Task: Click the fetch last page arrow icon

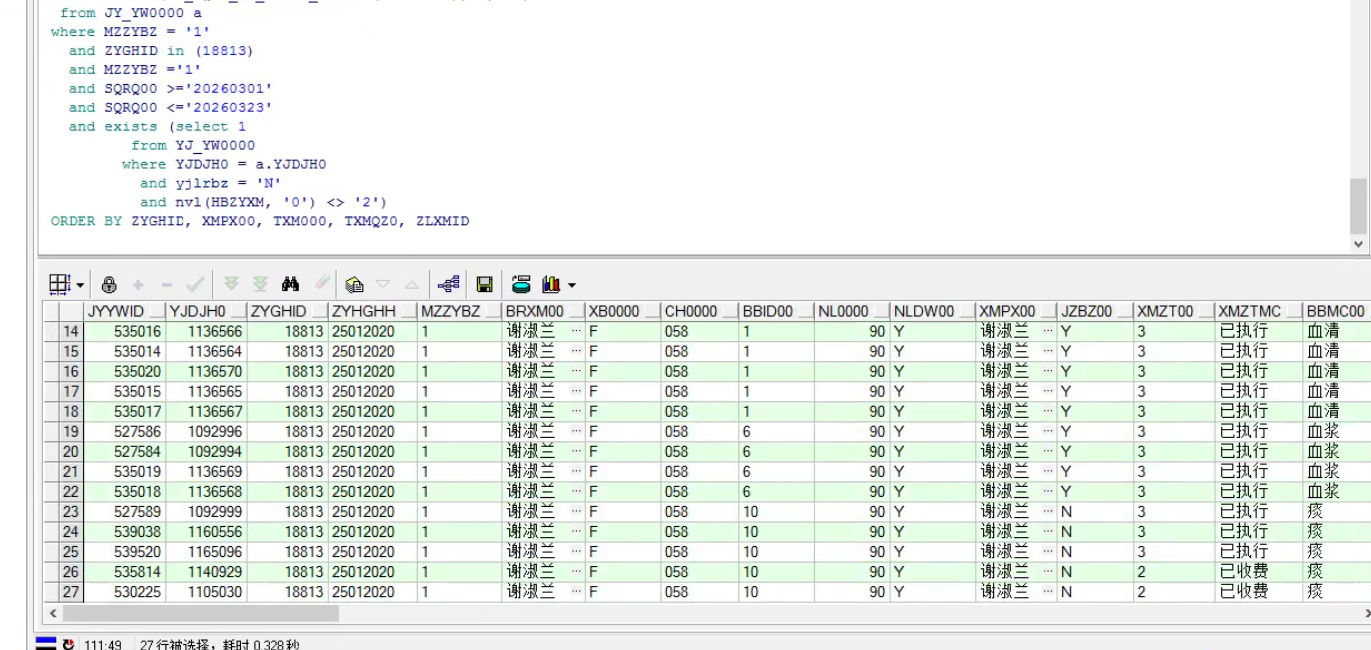Action: [259, 285]
